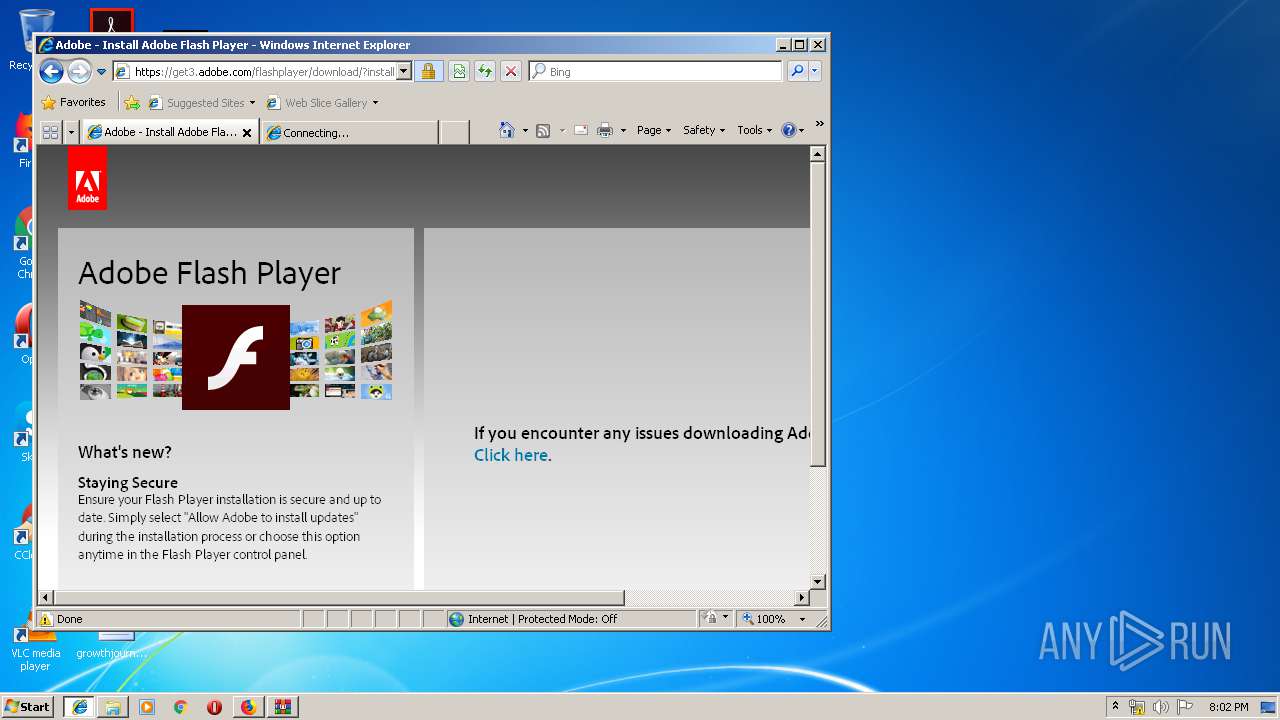
Task: Click the vertical scrollbar up arrow
Action: click(818, 154)
